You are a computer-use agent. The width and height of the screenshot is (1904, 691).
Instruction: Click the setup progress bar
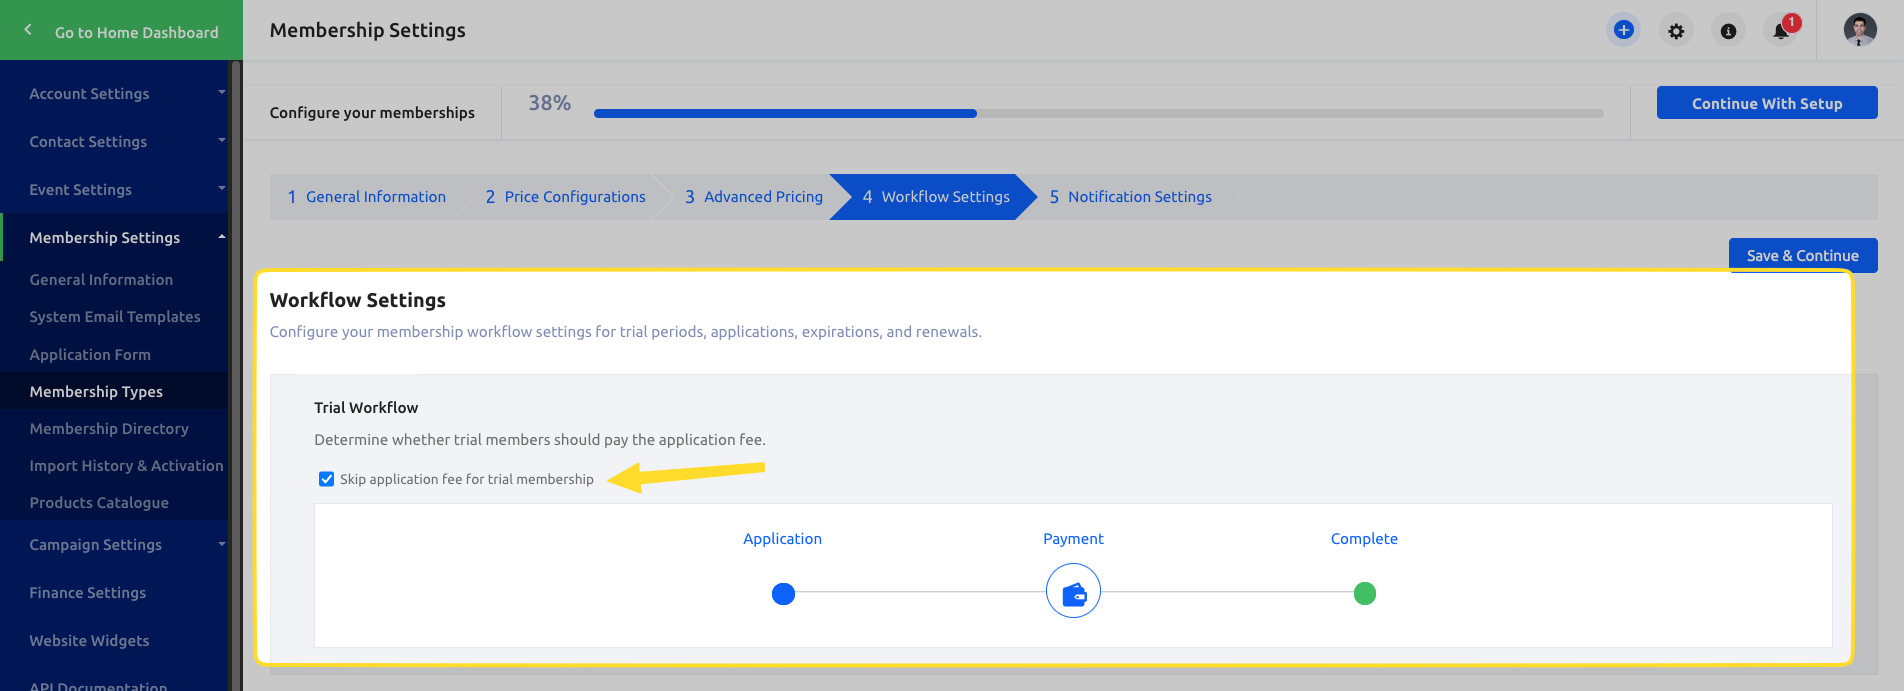1098,113
